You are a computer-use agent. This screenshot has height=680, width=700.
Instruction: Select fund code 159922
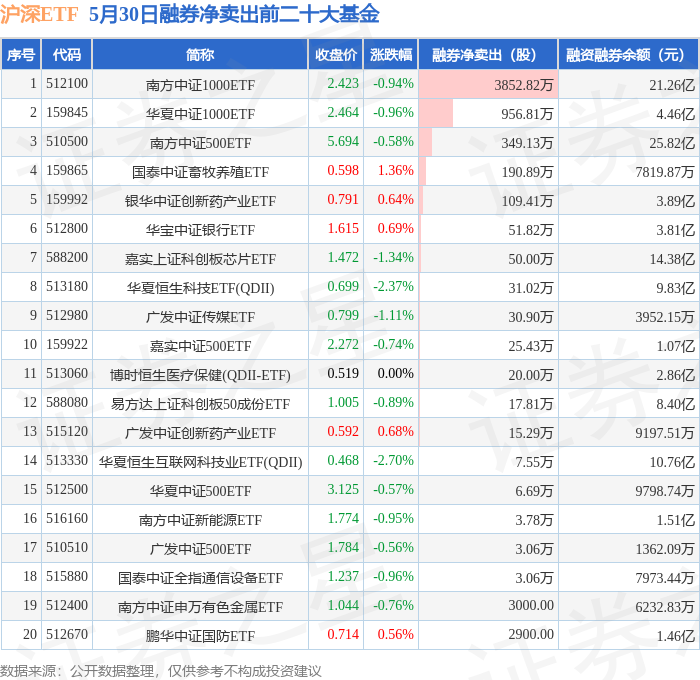pos(67,345)
